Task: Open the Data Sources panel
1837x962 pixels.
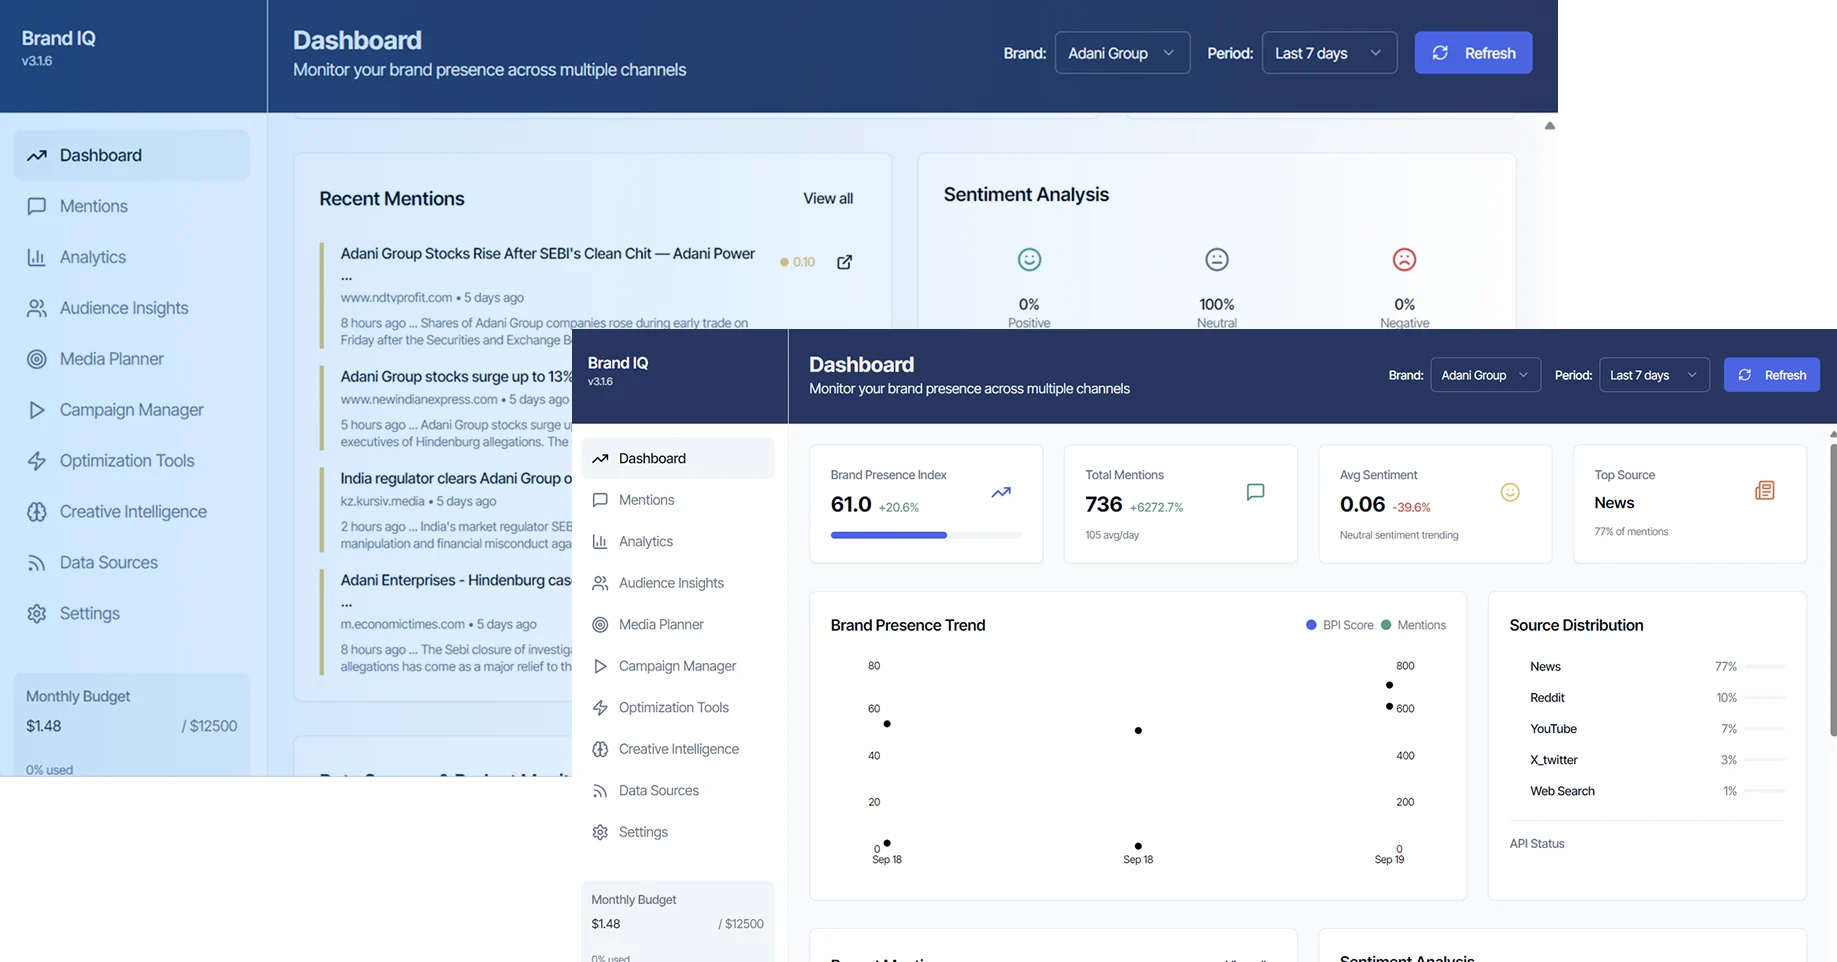Action: pos(657,790)
